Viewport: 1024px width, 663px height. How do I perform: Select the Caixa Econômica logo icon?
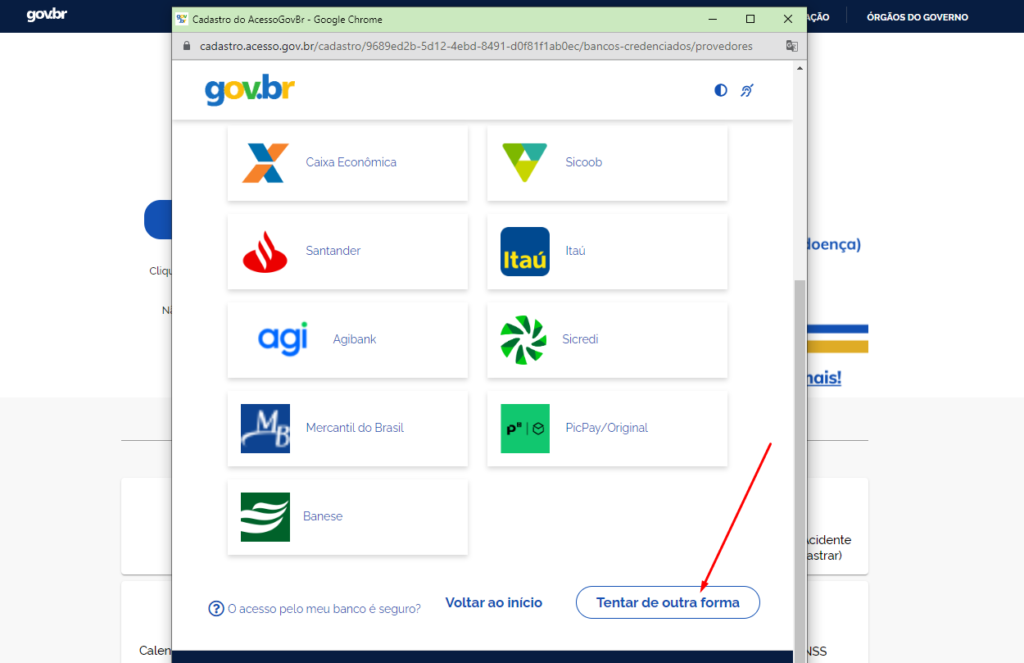tap(265, 163)
